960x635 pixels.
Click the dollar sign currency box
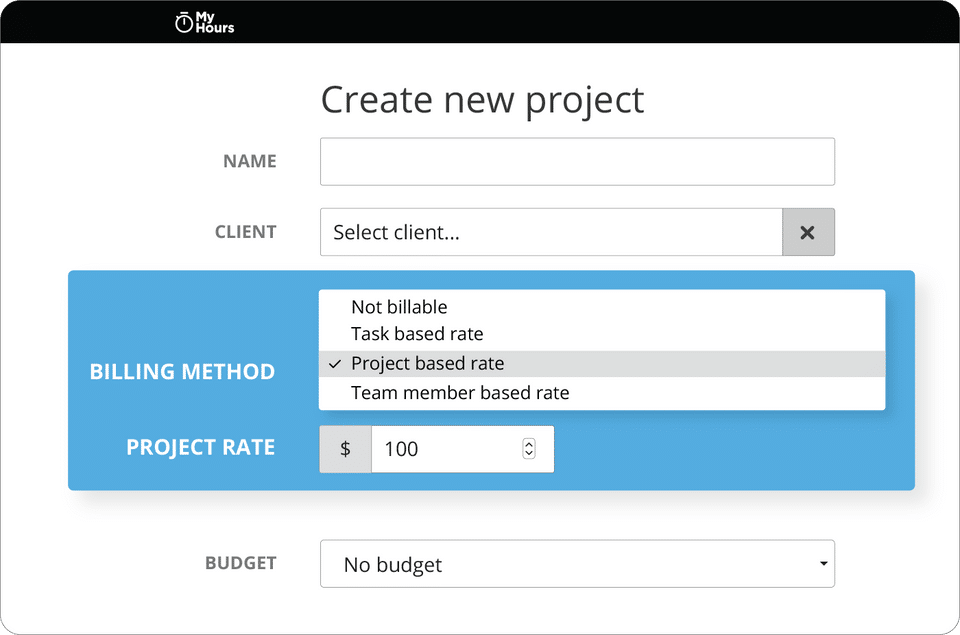click(345, 449)
